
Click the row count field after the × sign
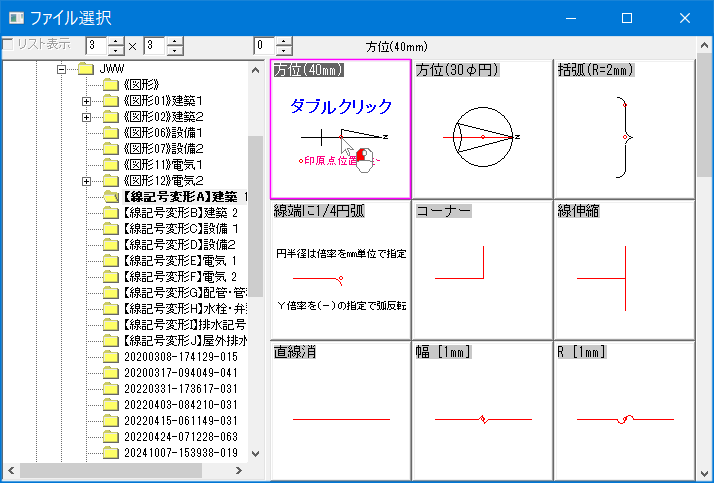[x=155, y=46]
